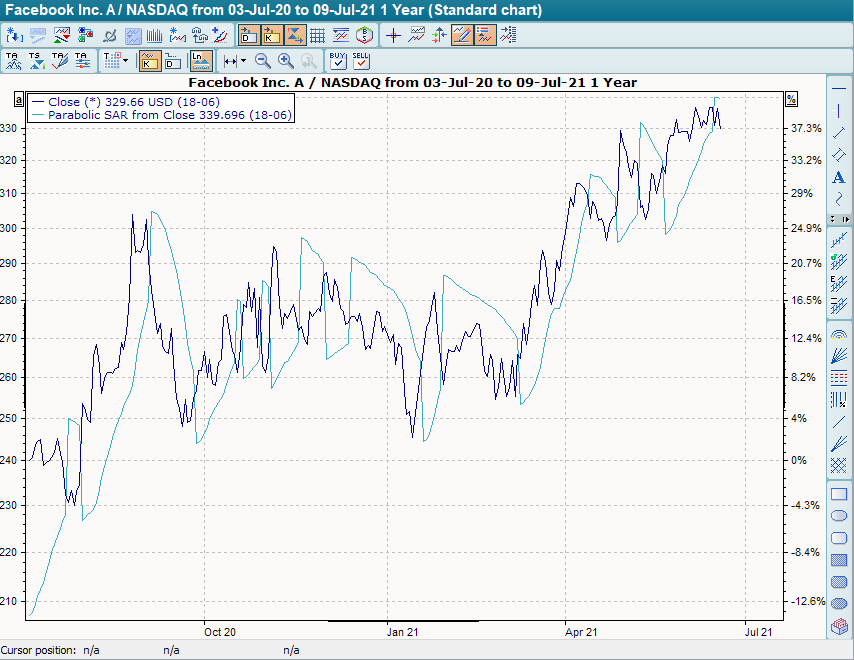Click the small 'a' axis button

17,98
